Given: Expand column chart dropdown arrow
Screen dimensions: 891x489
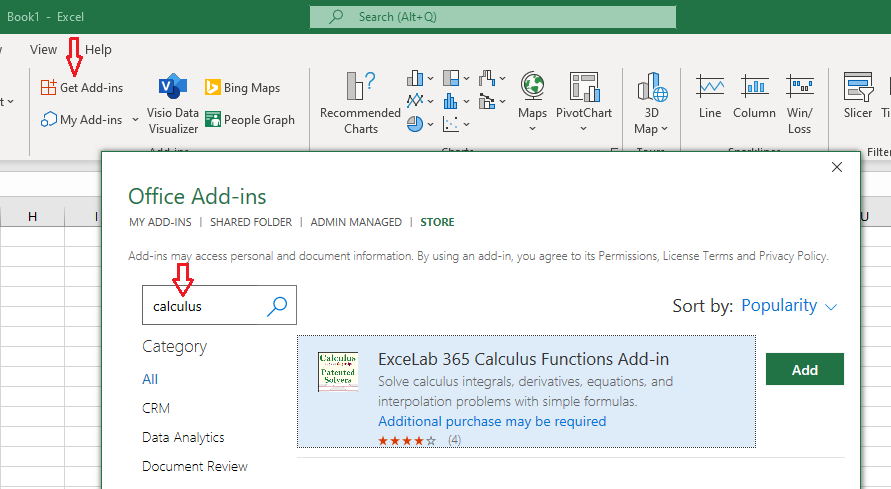Looking at the screenshot, I should (430, 78).
